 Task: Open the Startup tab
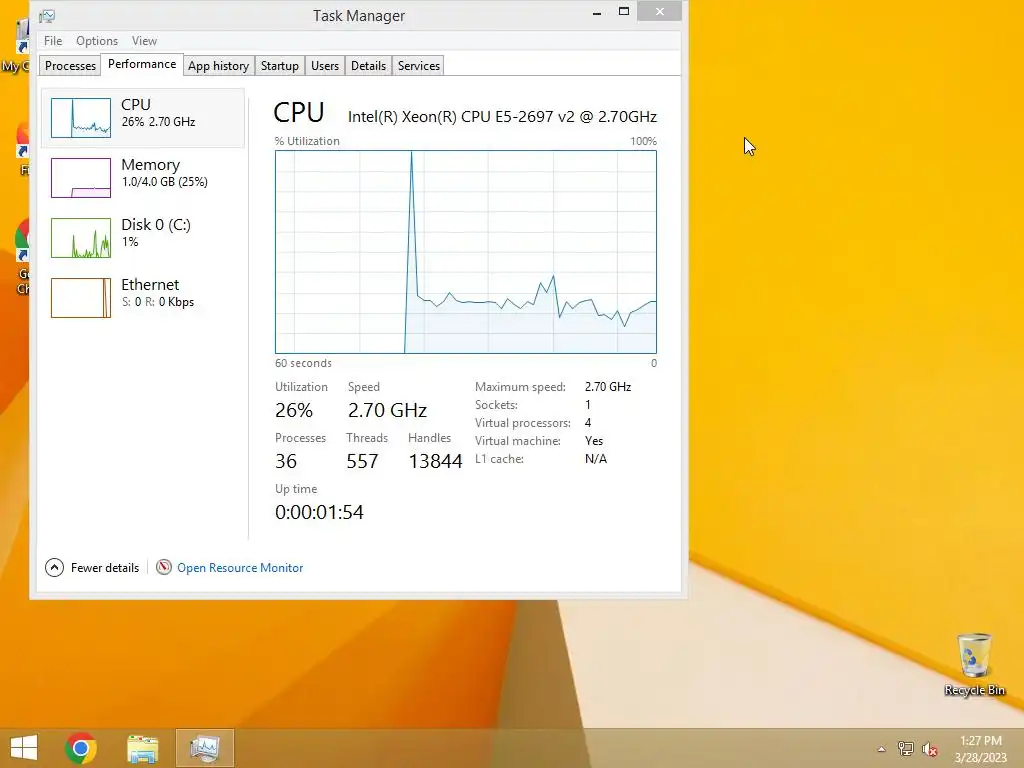point(280,66)
